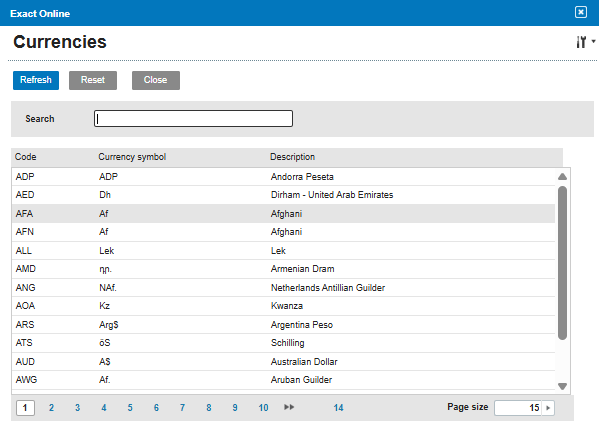Select the ANG Netherlands Antillian Guilder row

(x=283, y=287)
